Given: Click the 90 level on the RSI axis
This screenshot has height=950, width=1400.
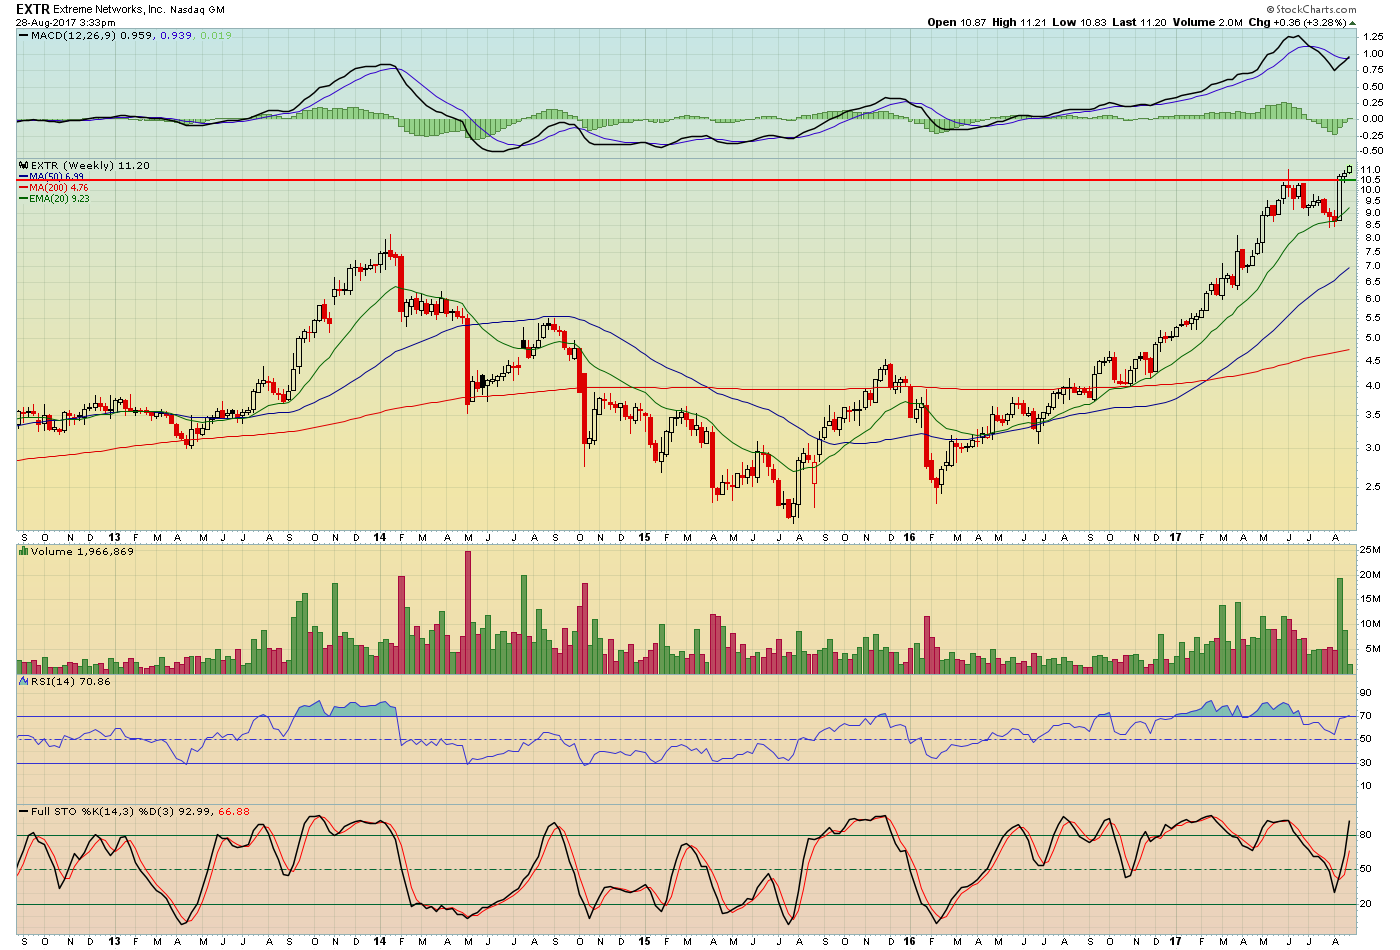Looking at the screenshot, I should click(1366, 692).
